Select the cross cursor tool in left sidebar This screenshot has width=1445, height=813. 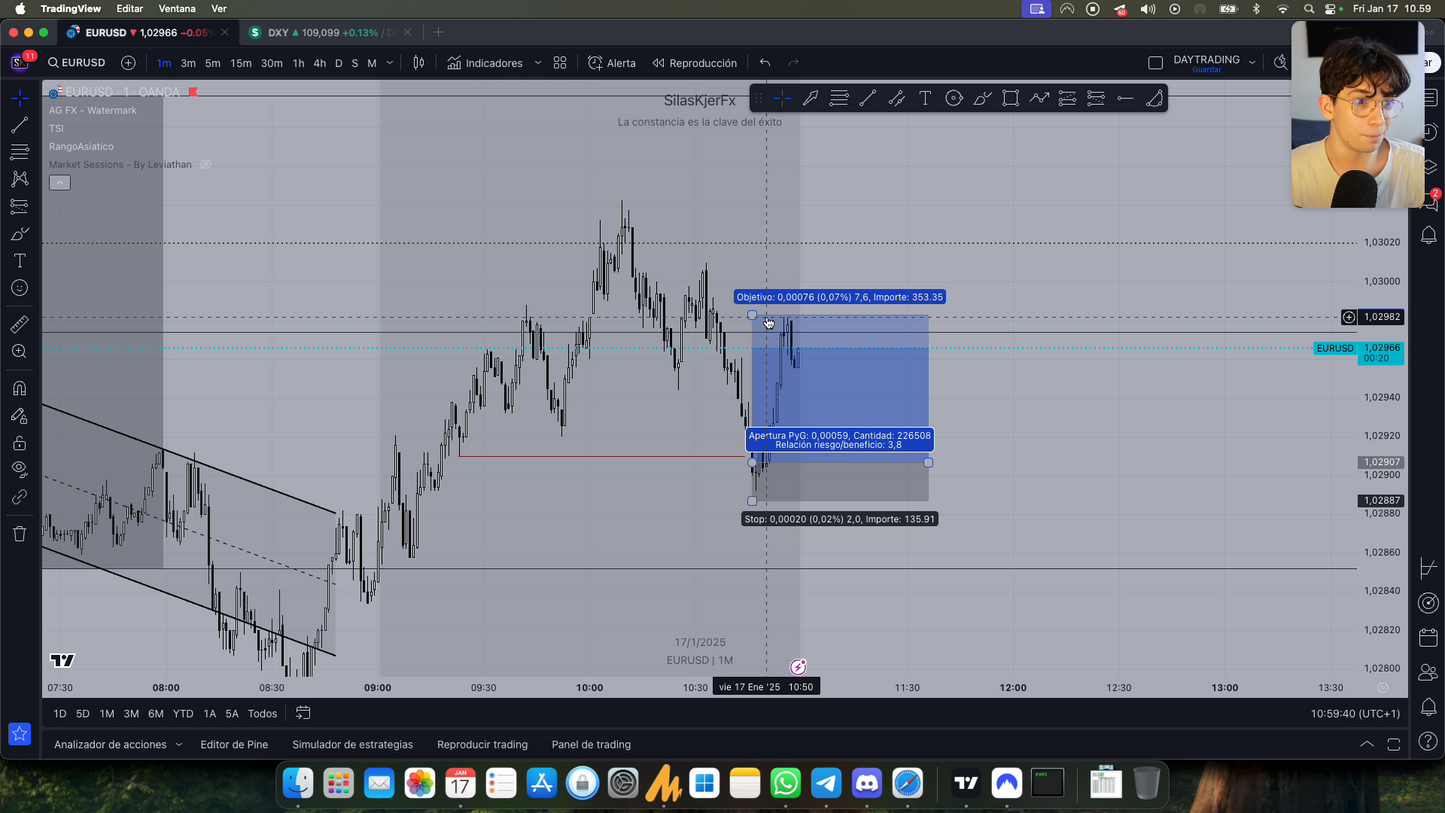[20, 98]
